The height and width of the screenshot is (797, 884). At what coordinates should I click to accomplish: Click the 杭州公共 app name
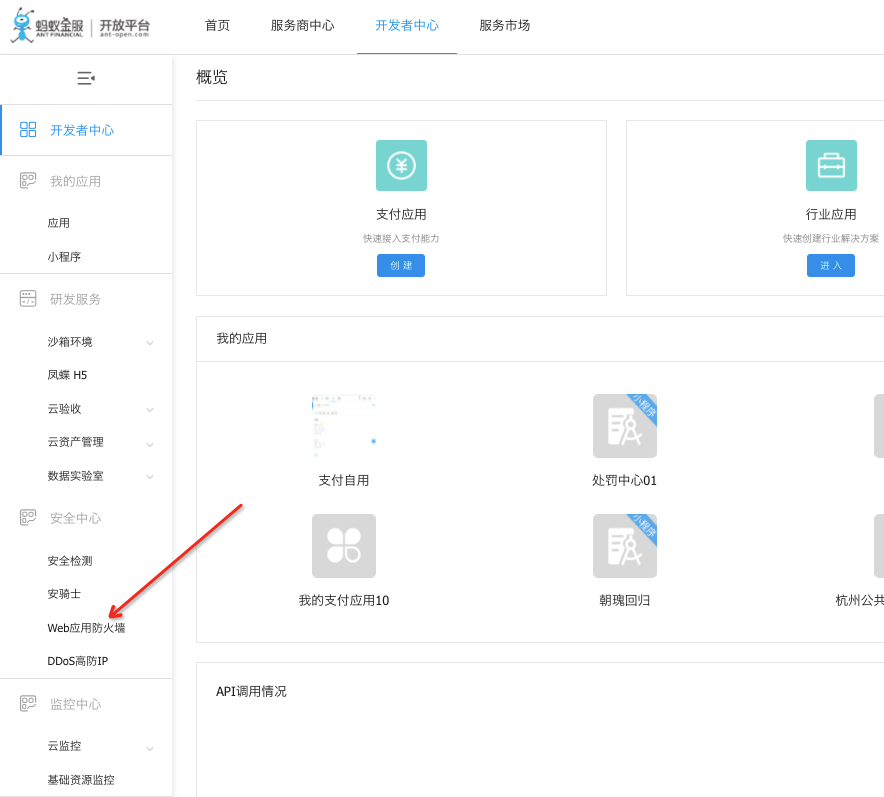860,600
